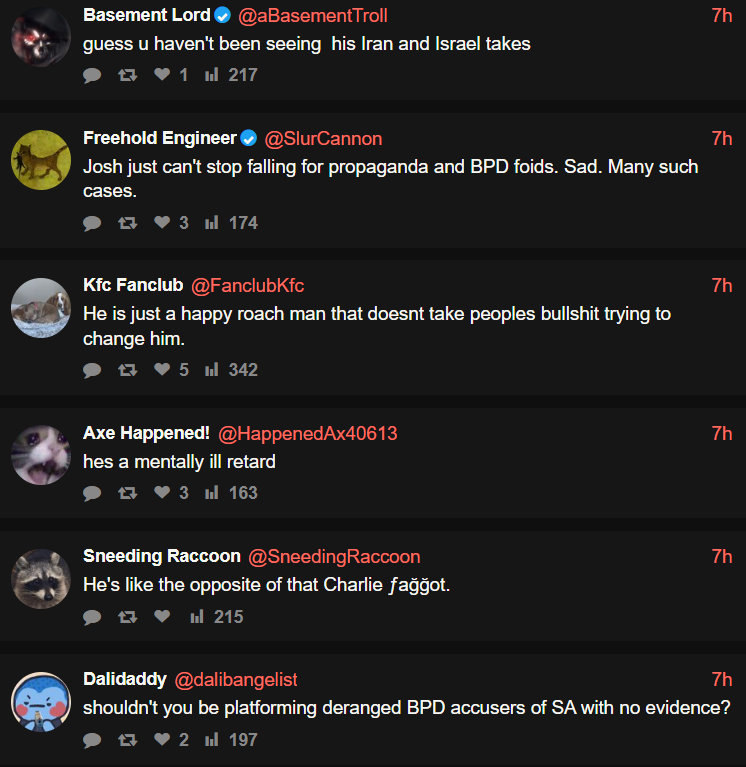
Task: Open Sneeding Raccoon's raccoon avatar
Action: (x=40, y=579)
